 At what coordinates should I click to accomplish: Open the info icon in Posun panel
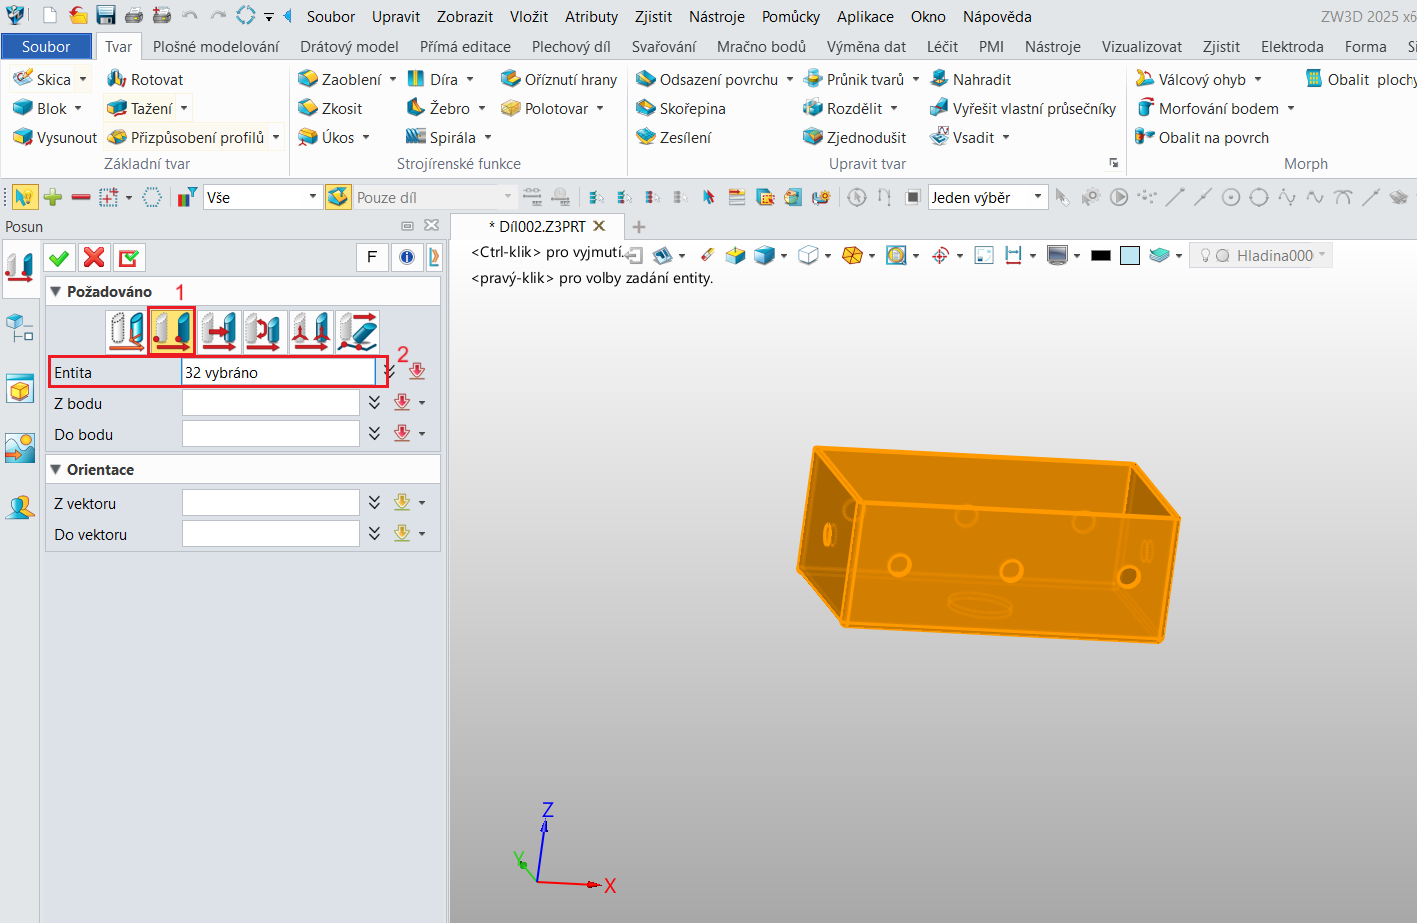(407, 258)
